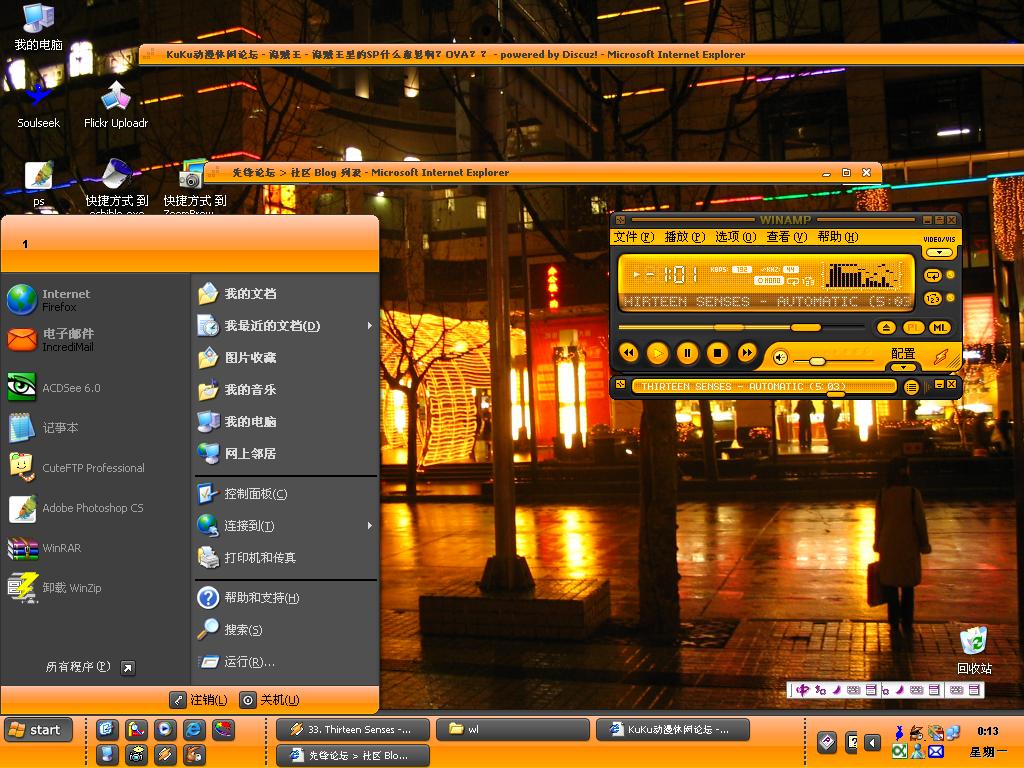Open 打印机和传真

click(x=286, y=558)
